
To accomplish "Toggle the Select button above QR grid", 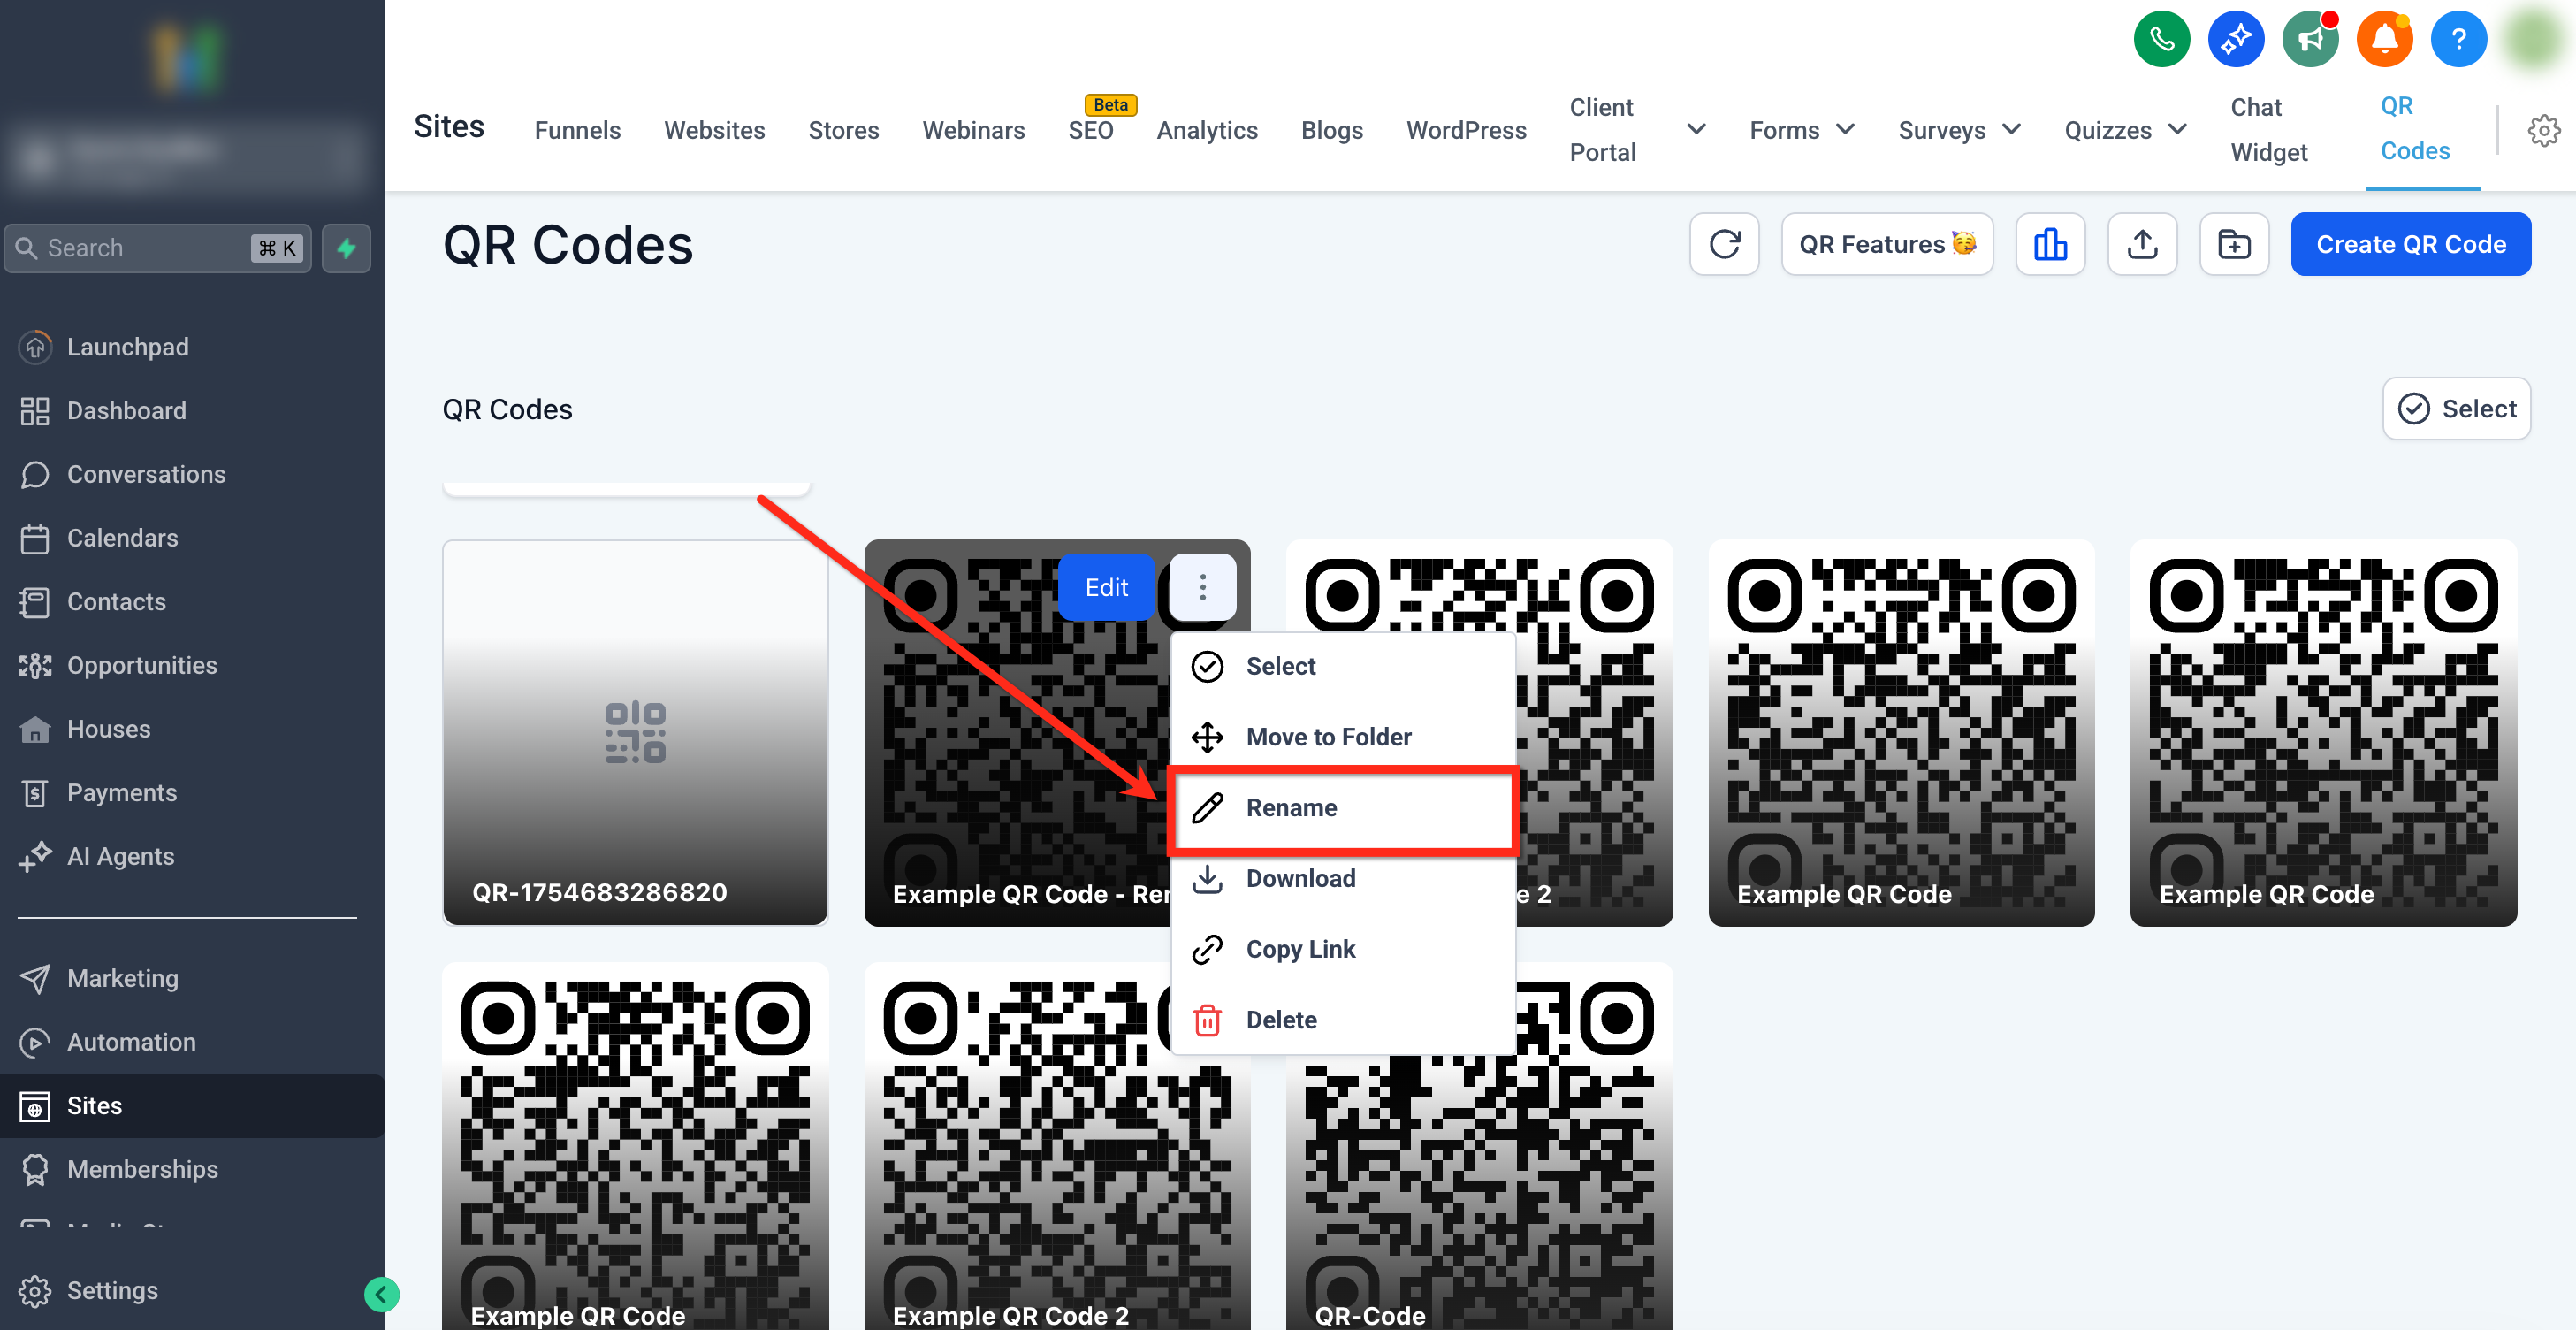I will click(2456, 408).
